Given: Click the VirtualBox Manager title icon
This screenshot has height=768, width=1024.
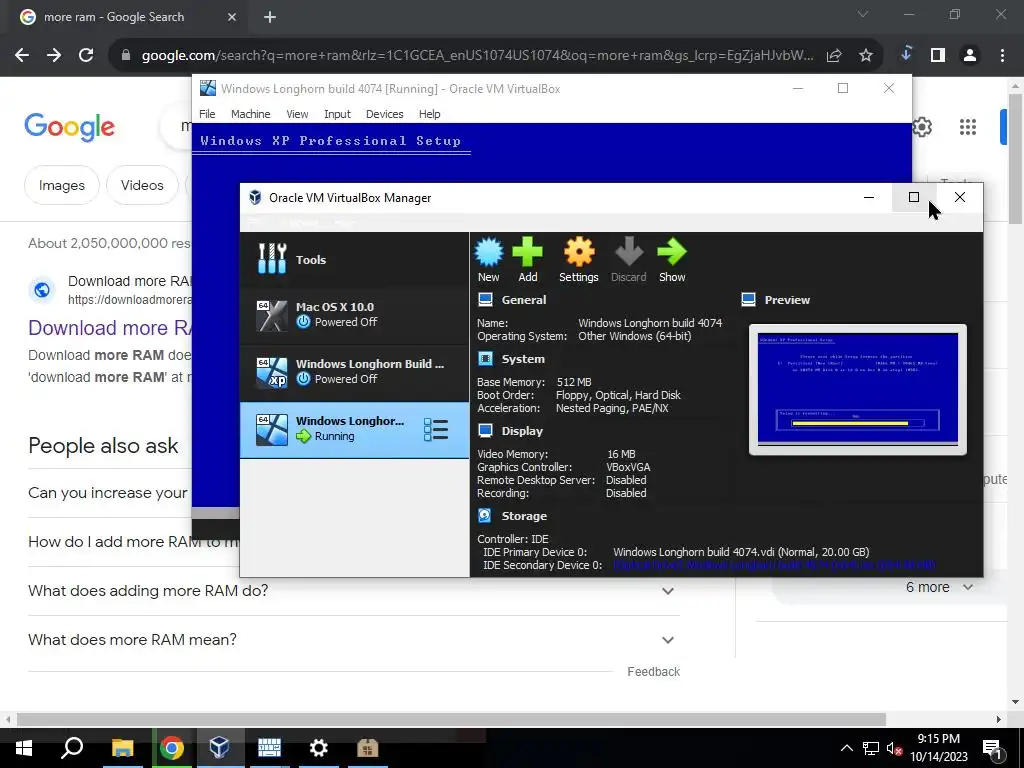Looking at the screenshot, I should click(x=255, y=197).
